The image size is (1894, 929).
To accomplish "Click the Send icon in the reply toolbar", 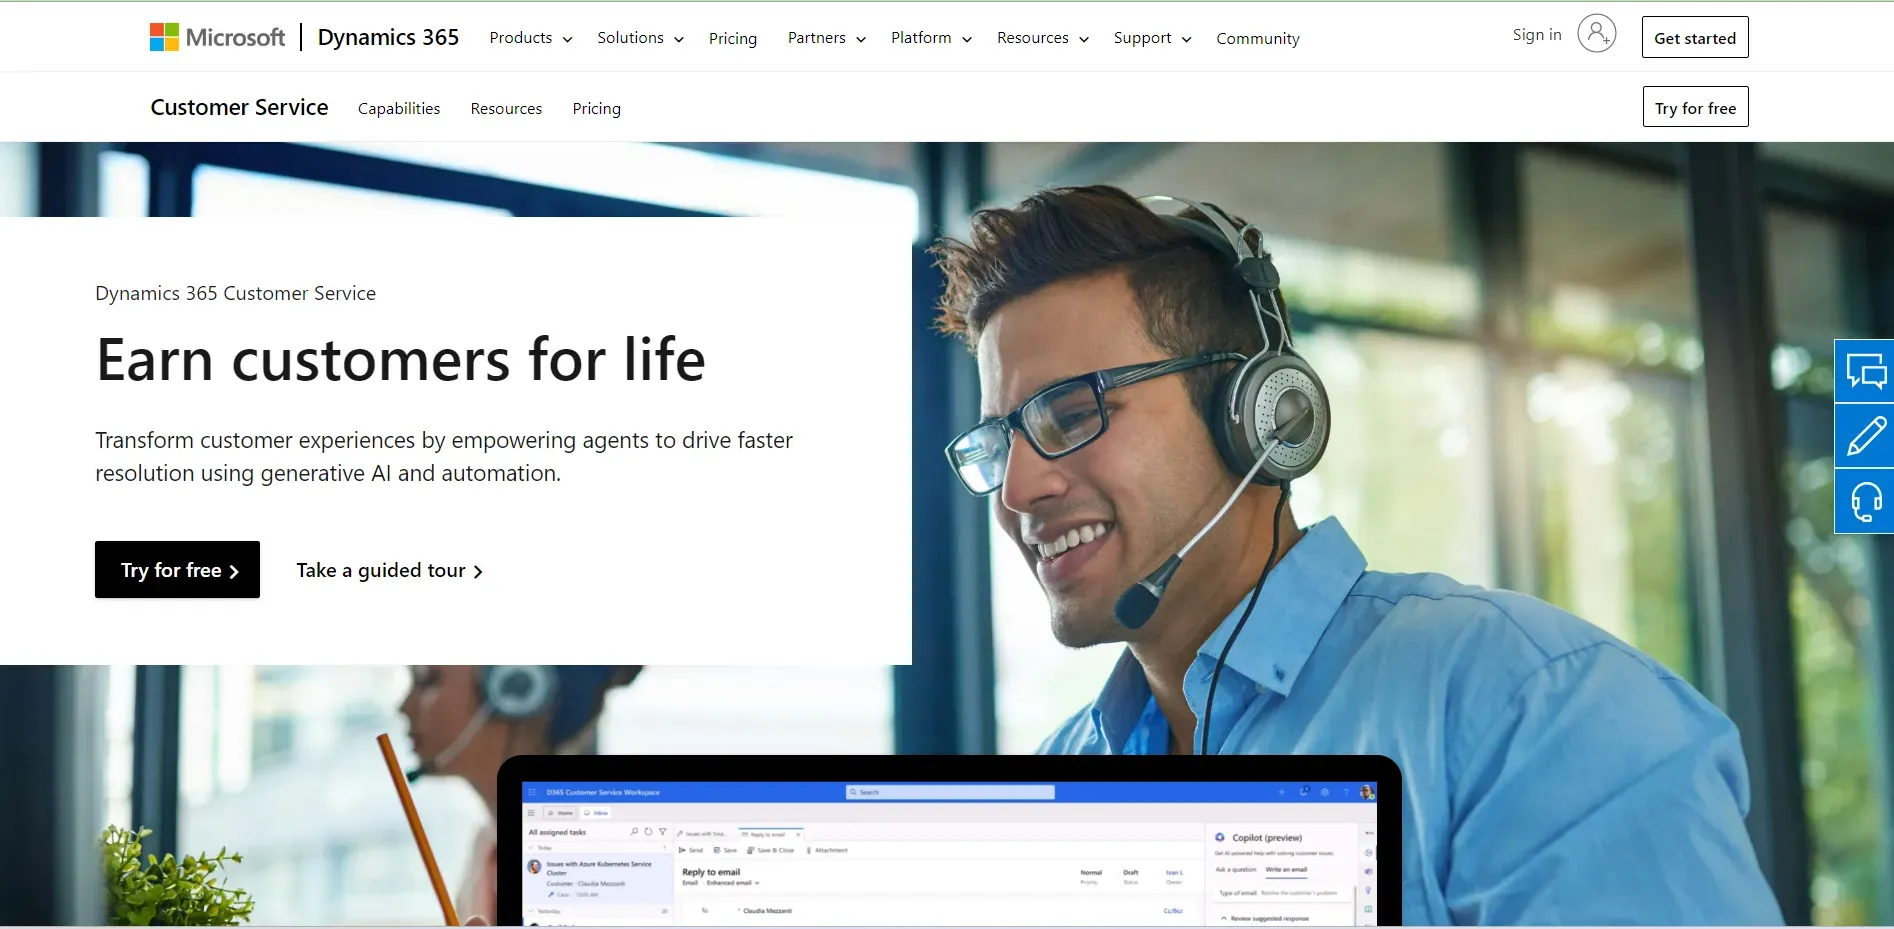I will (x=682, y=850).
